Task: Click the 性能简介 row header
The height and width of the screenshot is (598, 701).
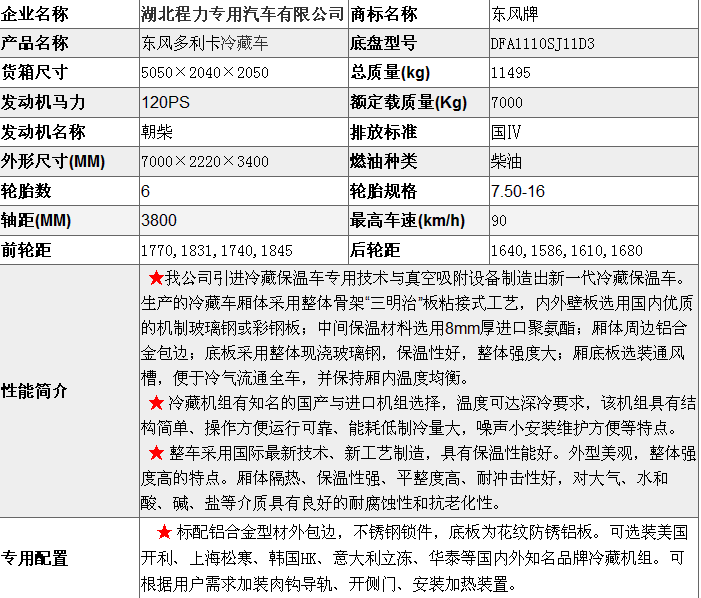Action: (34, 391)
